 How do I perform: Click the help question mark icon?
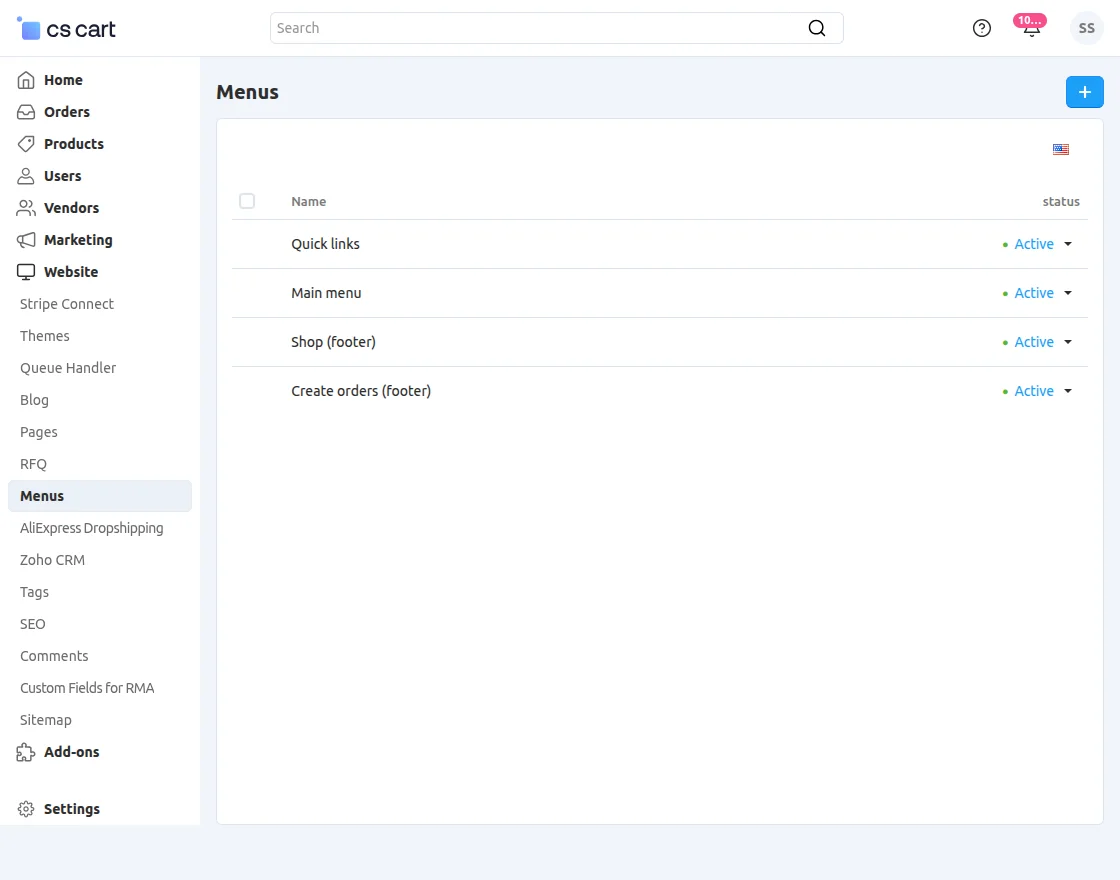[x=981, y=28]
